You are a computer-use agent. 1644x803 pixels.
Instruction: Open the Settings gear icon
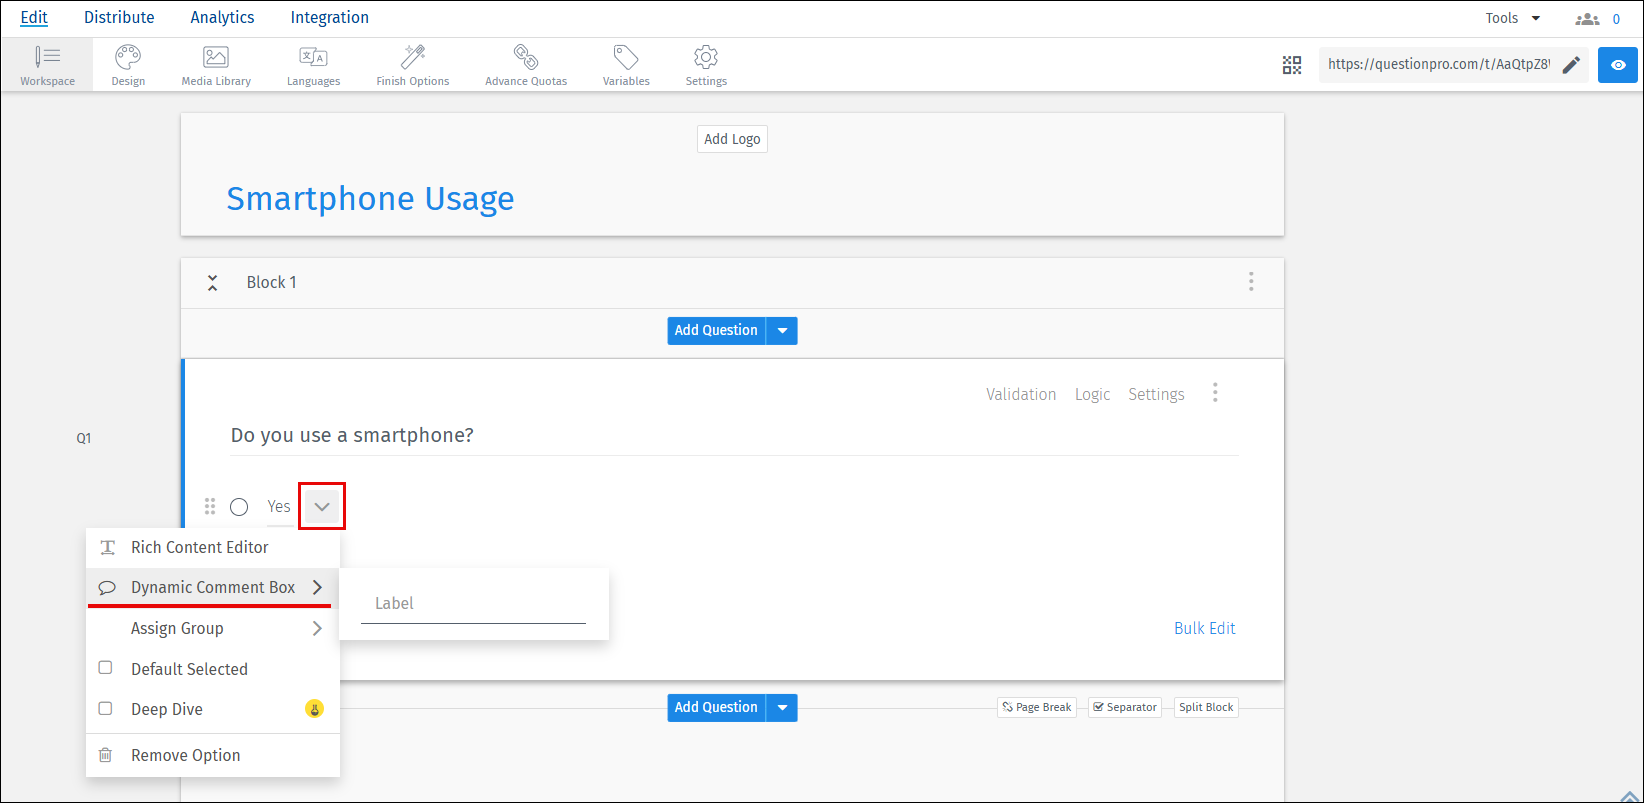pos(706,65)
